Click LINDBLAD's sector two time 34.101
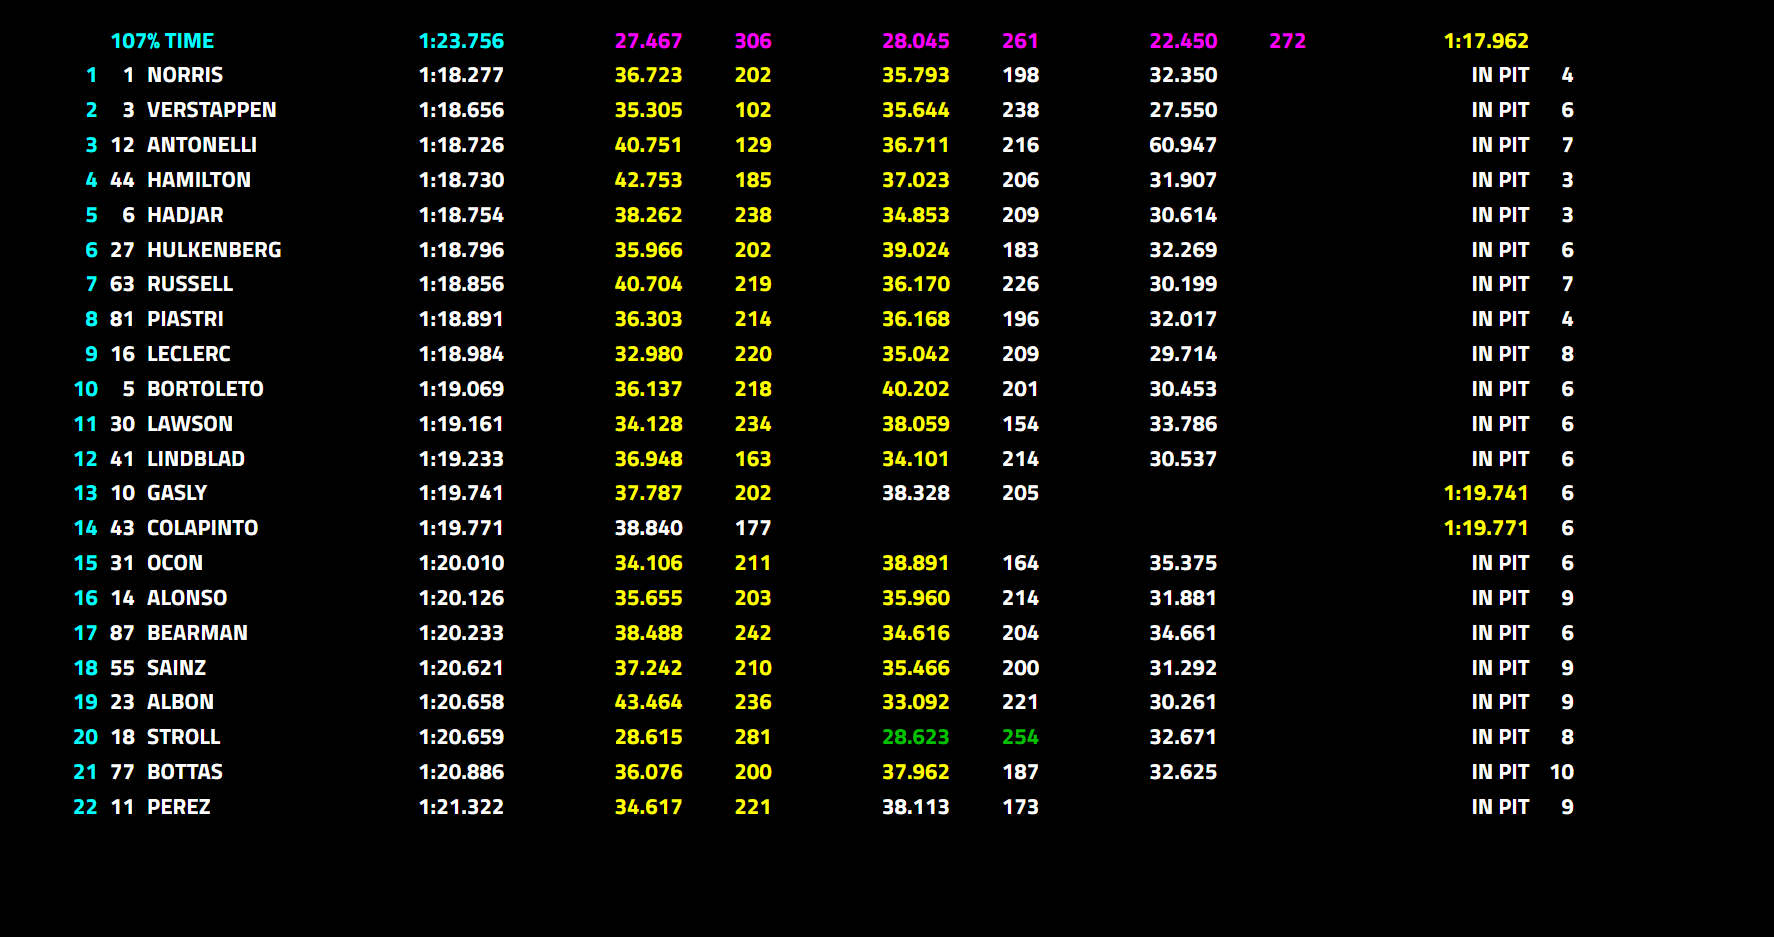 [915, 459]
